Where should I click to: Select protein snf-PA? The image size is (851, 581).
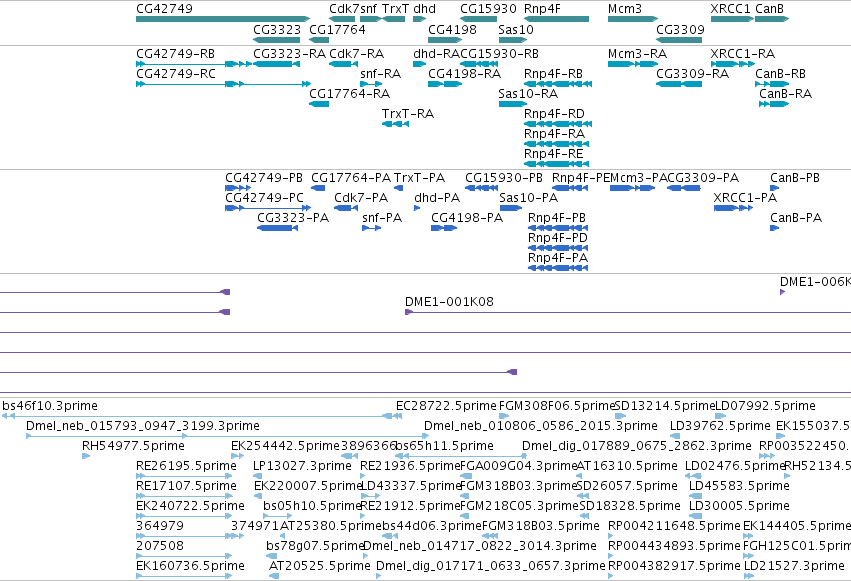372,228
